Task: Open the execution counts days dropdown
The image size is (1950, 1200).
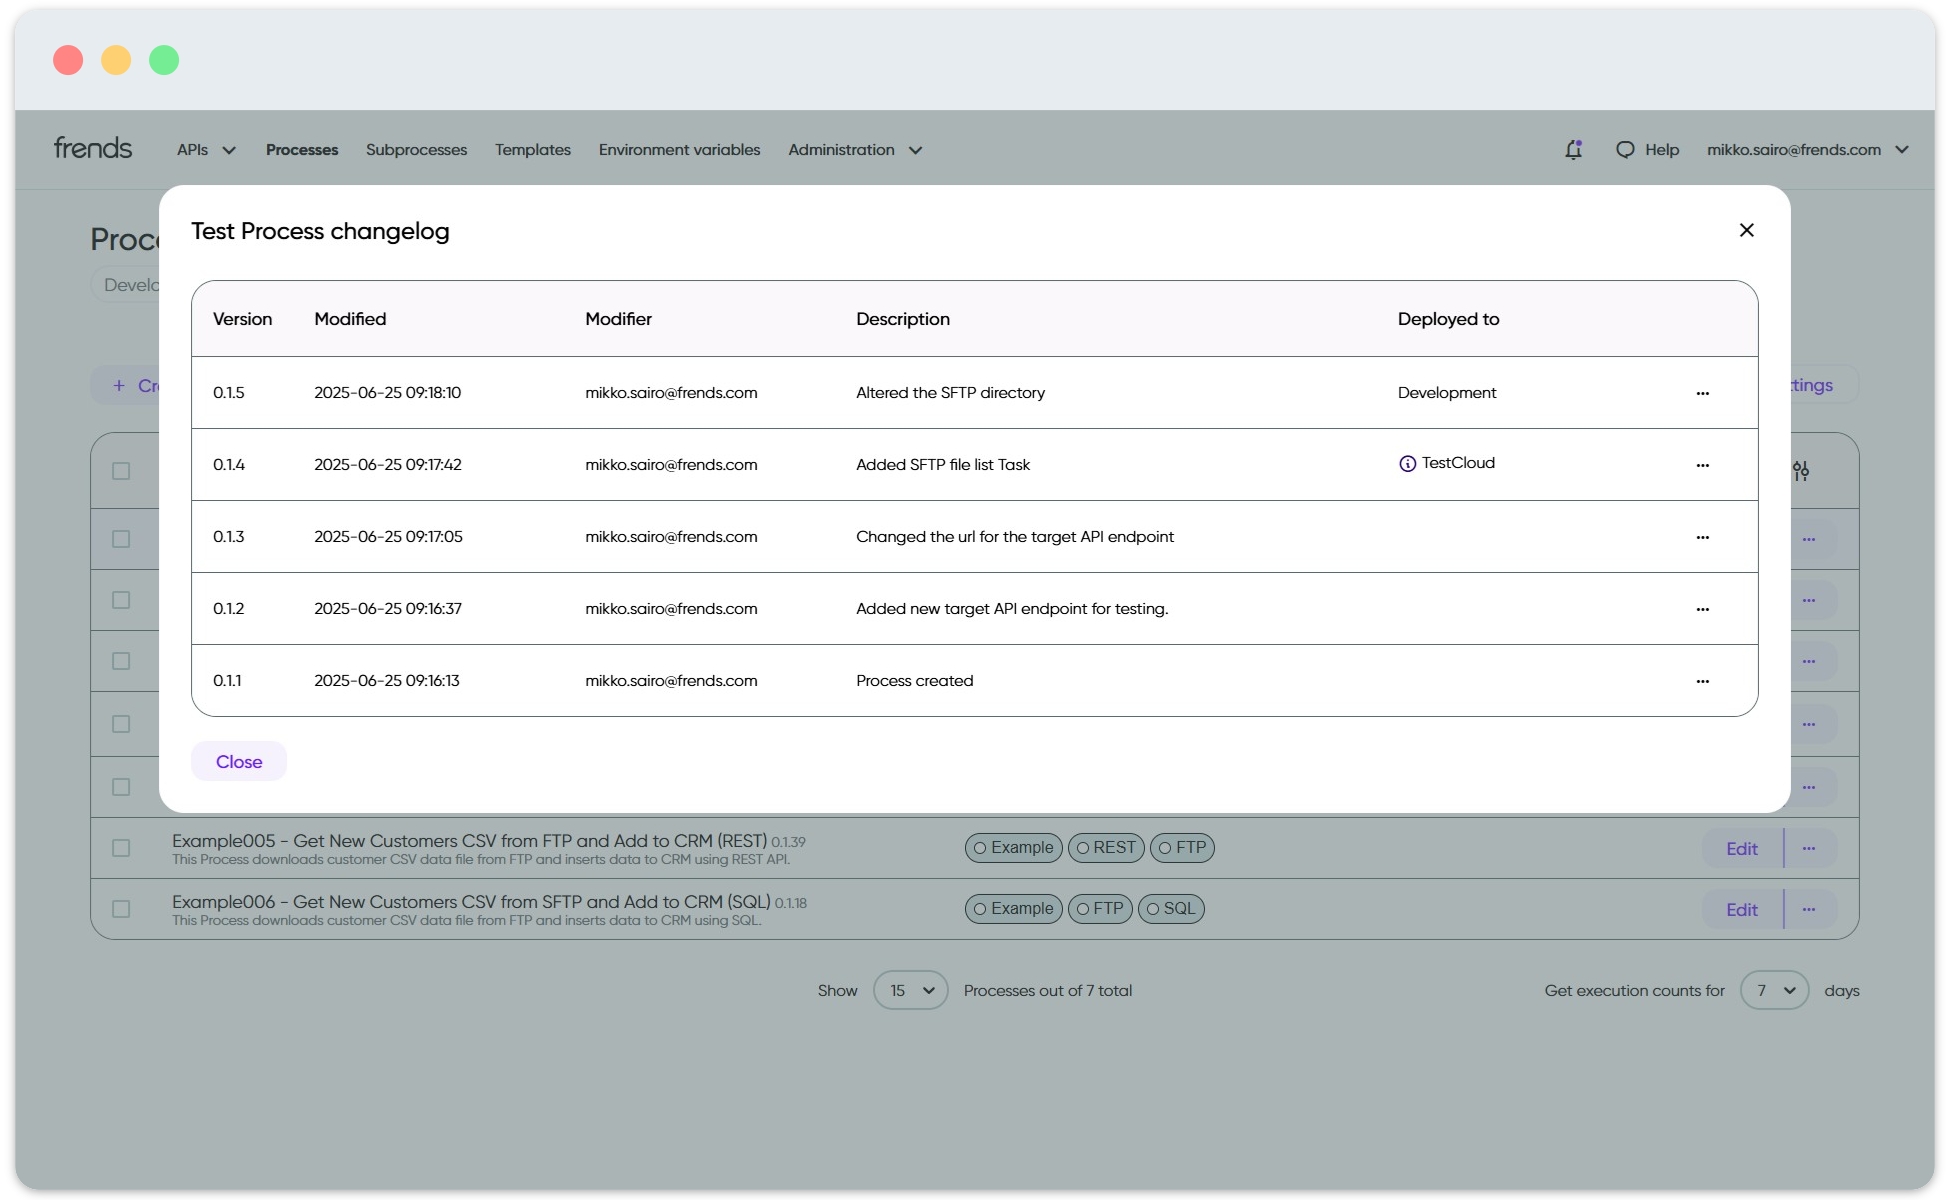Action: coord(1775,990)
